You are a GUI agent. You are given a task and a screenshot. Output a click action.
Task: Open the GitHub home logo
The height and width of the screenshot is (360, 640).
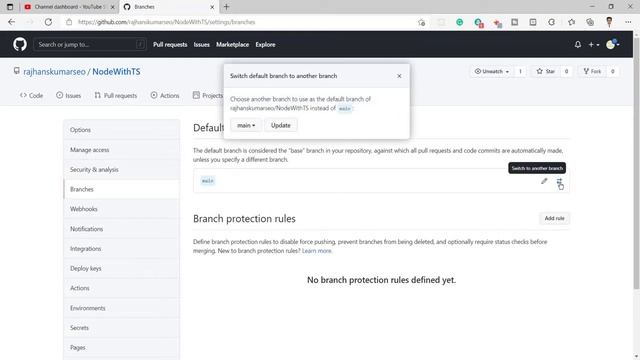point(20,44)
